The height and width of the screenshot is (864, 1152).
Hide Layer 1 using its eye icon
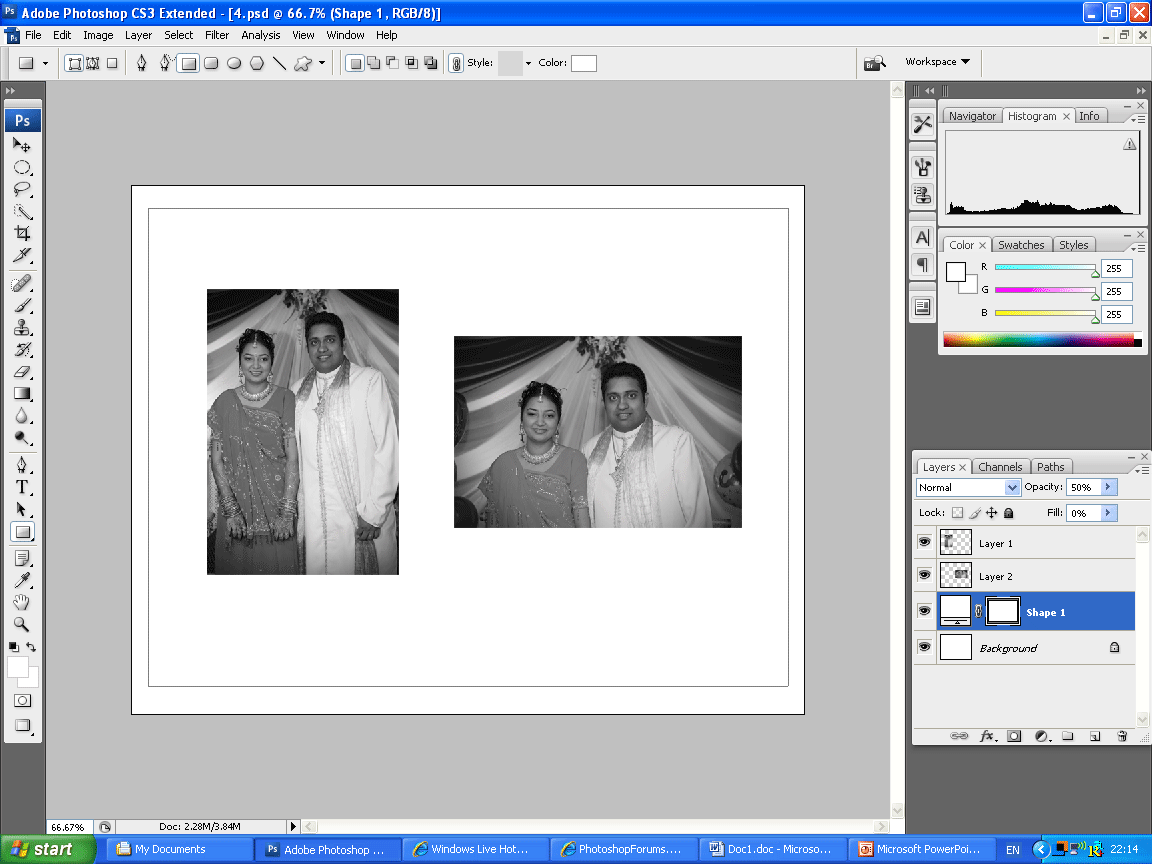(924, 542)
